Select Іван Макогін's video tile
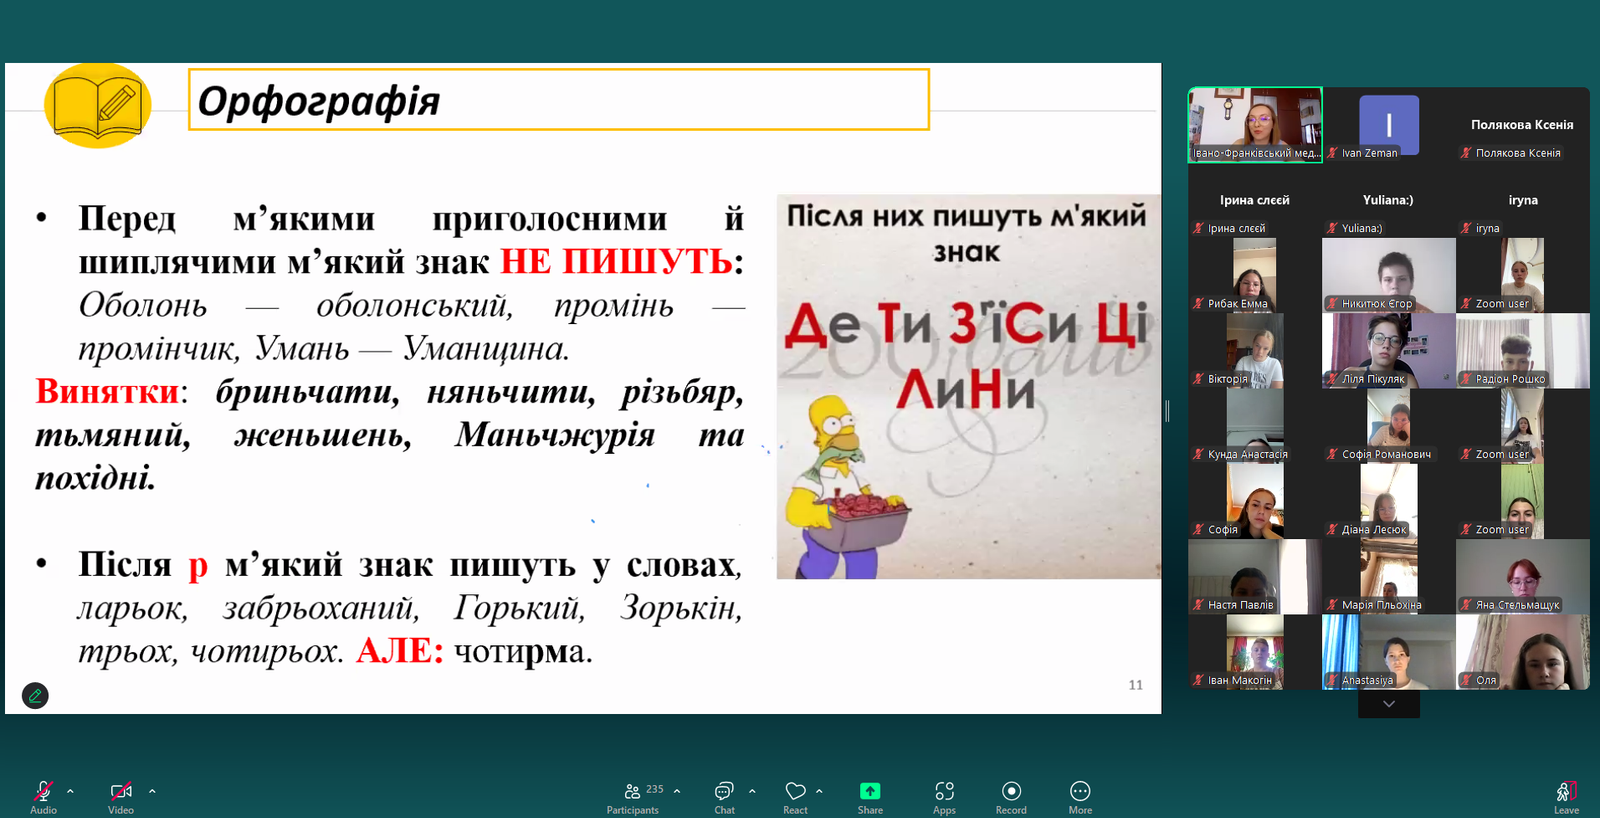Screen dimensions: 1600x818 coord(1255,652)
